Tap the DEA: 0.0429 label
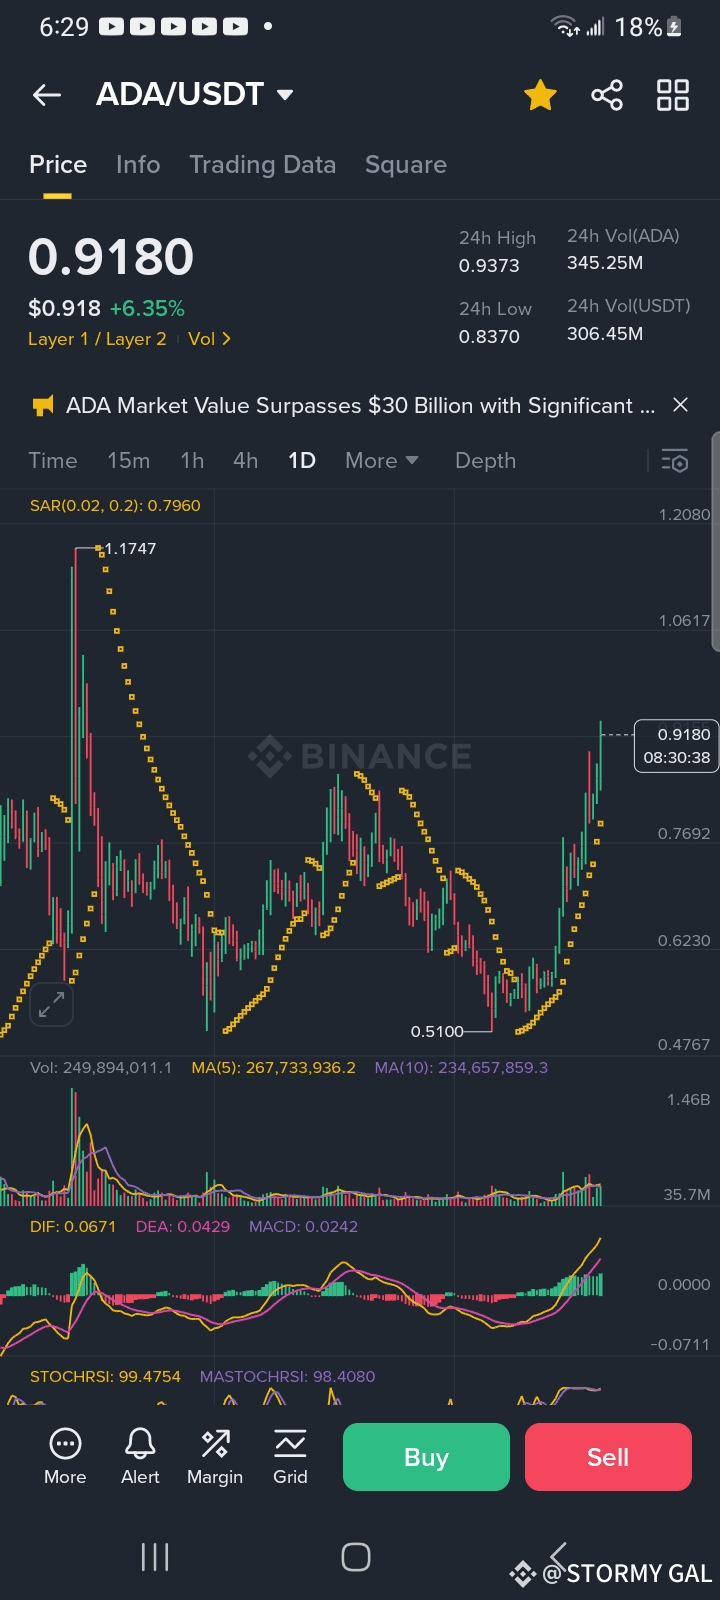This screenshot has width=720, height=1600. point(183,1227)
